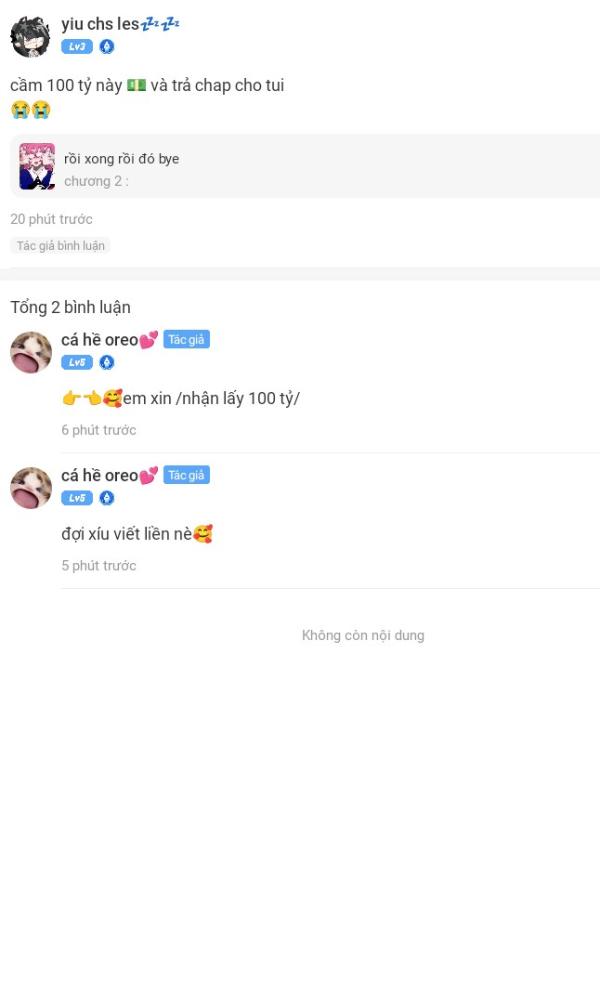Tap medal icon on first reply
The image size is (600, 1007).
[x=107, y=362]
